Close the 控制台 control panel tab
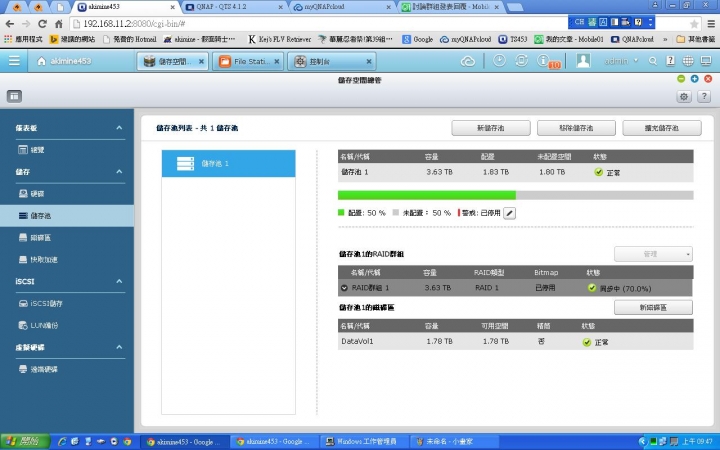The image size is (720, 450). pos(369,62)
